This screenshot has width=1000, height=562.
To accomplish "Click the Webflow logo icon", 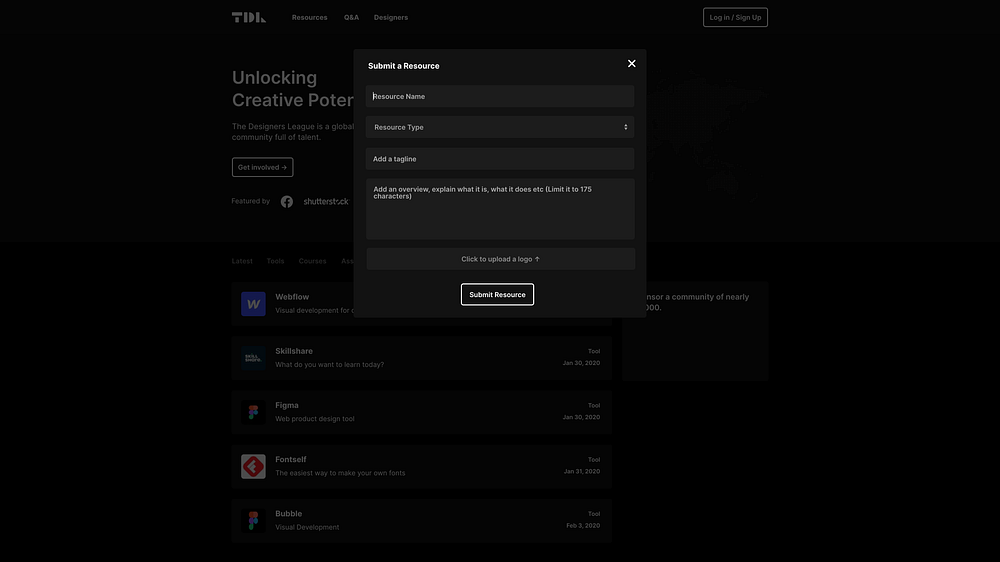I will tap(253, 304).
